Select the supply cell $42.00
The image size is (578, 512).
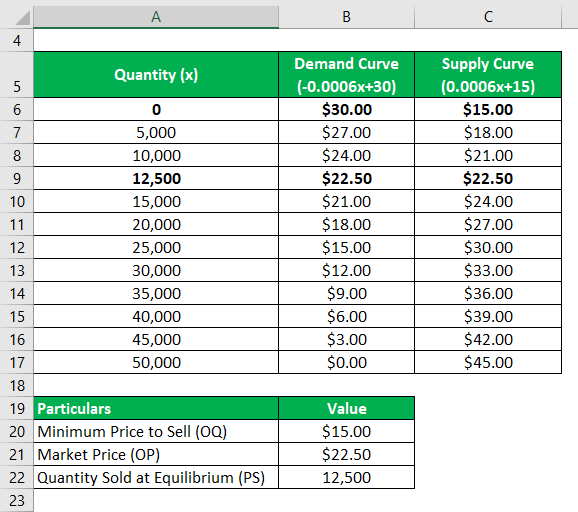coord(488,339)
